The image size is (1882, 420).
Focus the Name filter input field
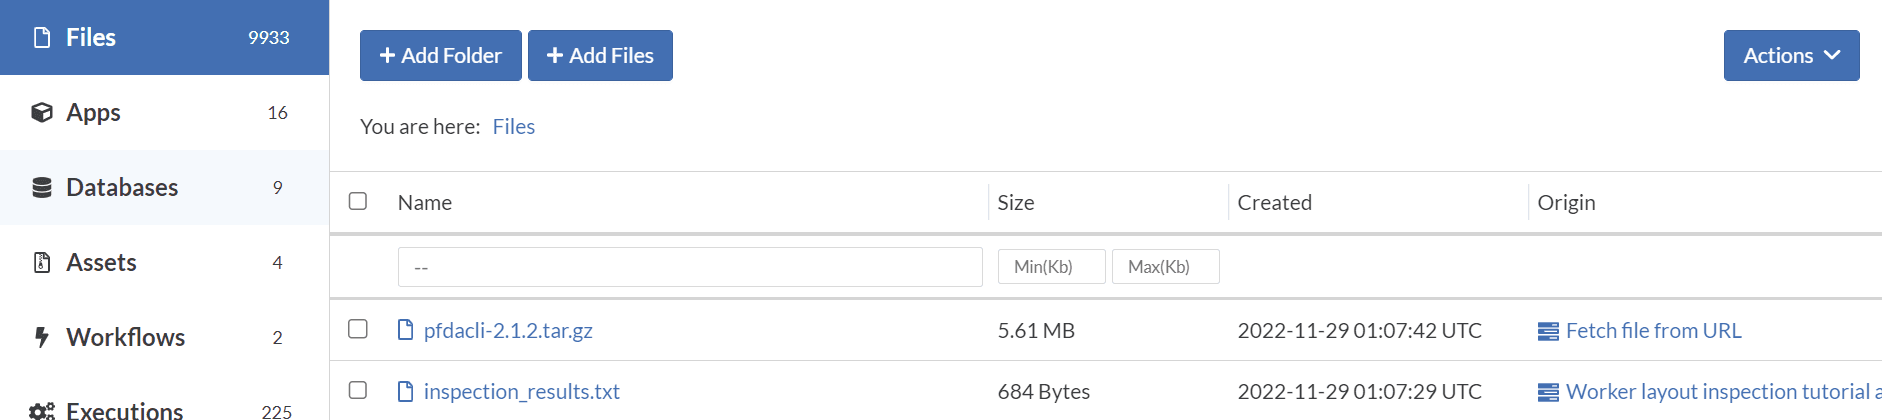[690, 267]
